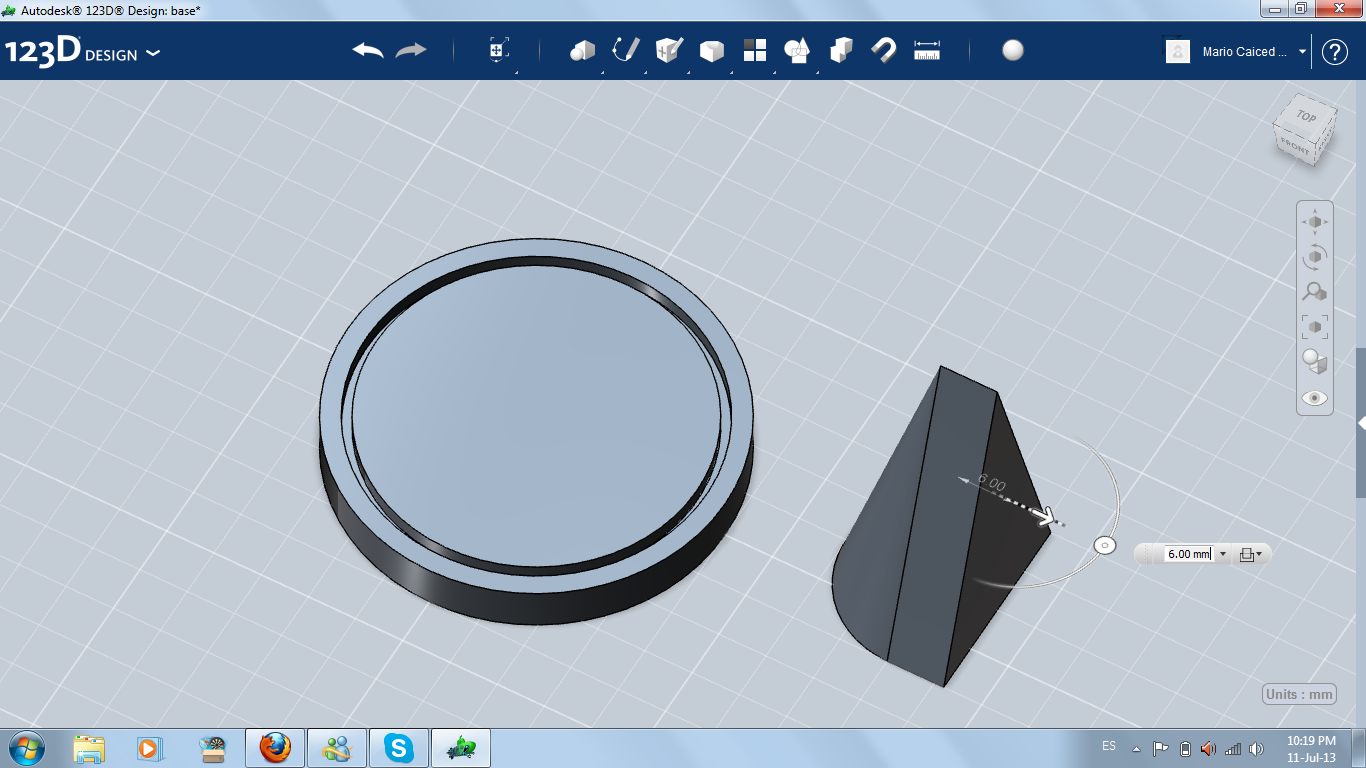Open the third pinned taskbar program
Viewport: 1366px width, 768px height.
(213, 748)
